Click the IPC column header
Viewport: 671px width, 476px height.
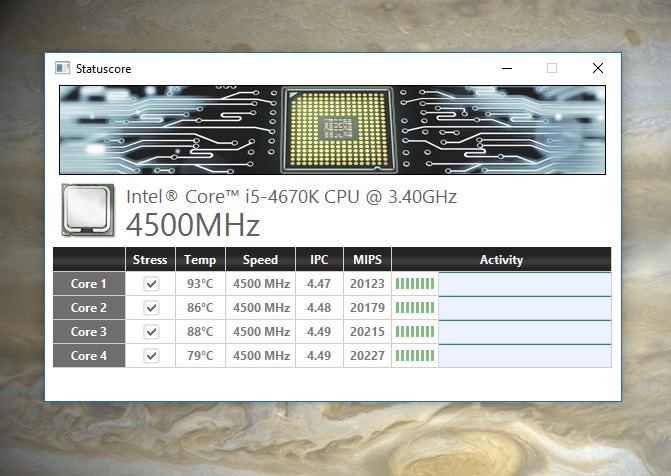click(x=319, y=259)
